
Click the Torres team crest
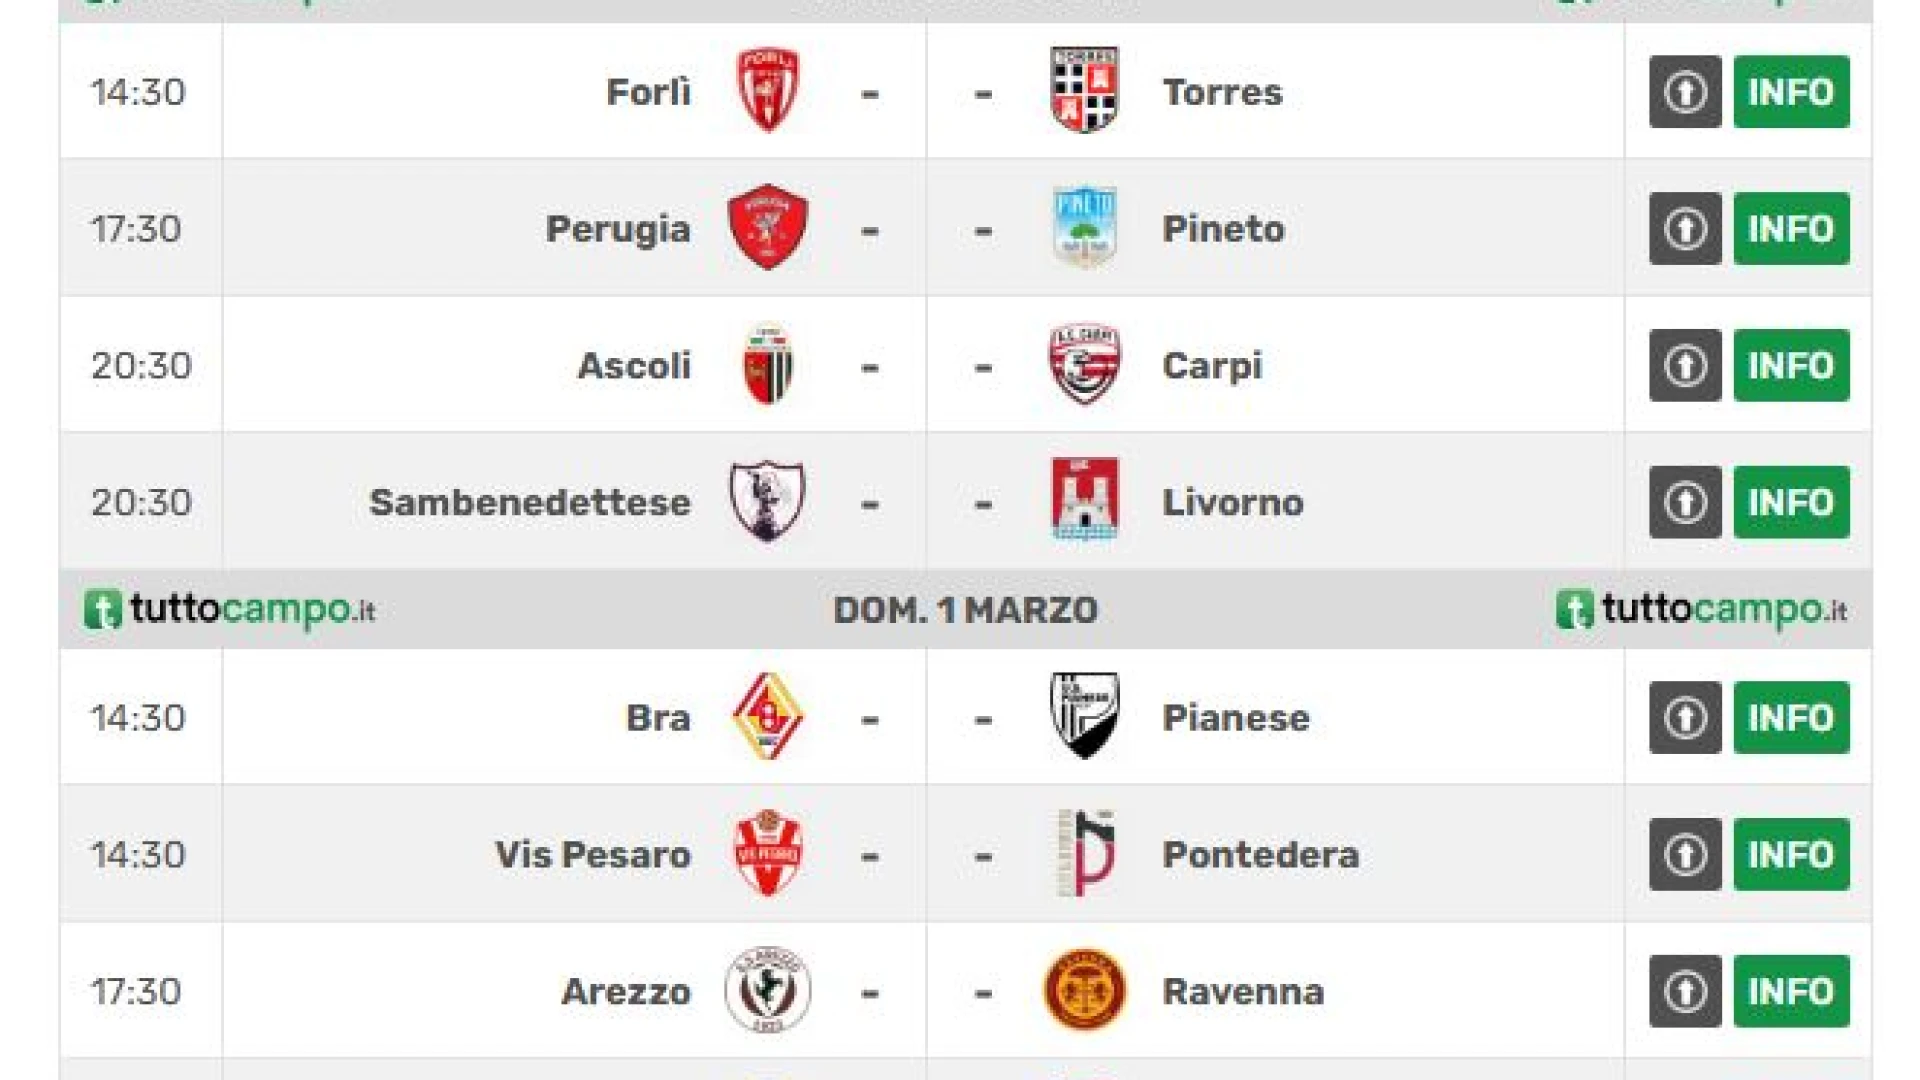tap(1084, 91)
